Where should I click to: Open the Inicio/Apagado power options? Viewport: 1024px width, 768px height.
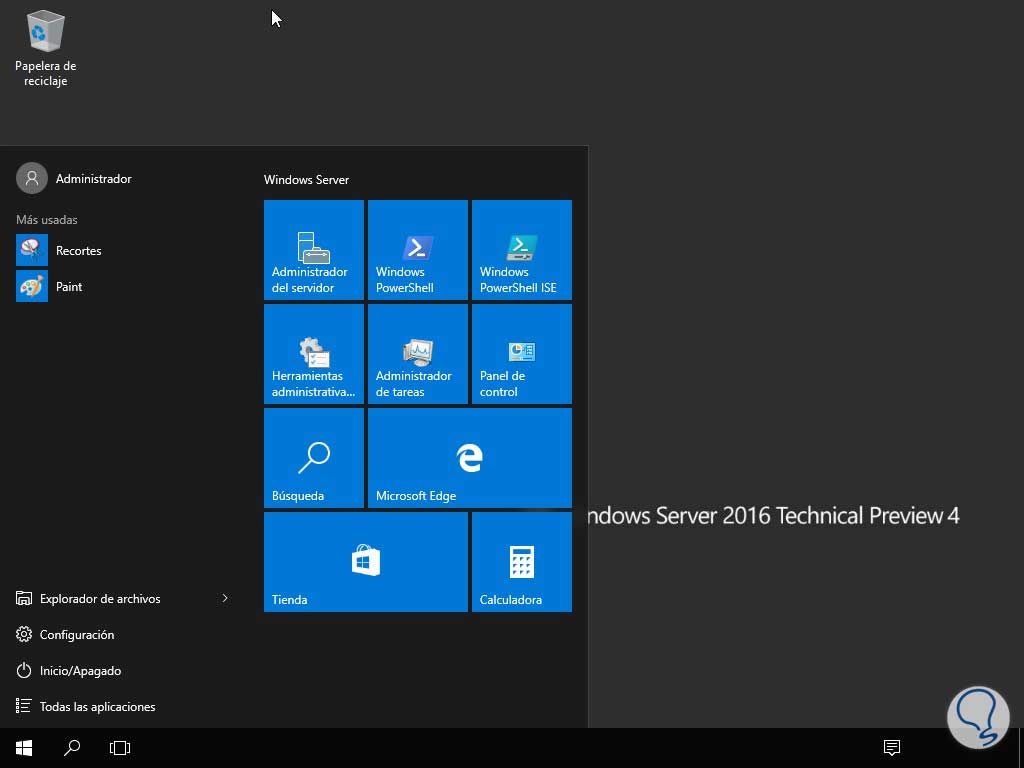pos(80,670)
